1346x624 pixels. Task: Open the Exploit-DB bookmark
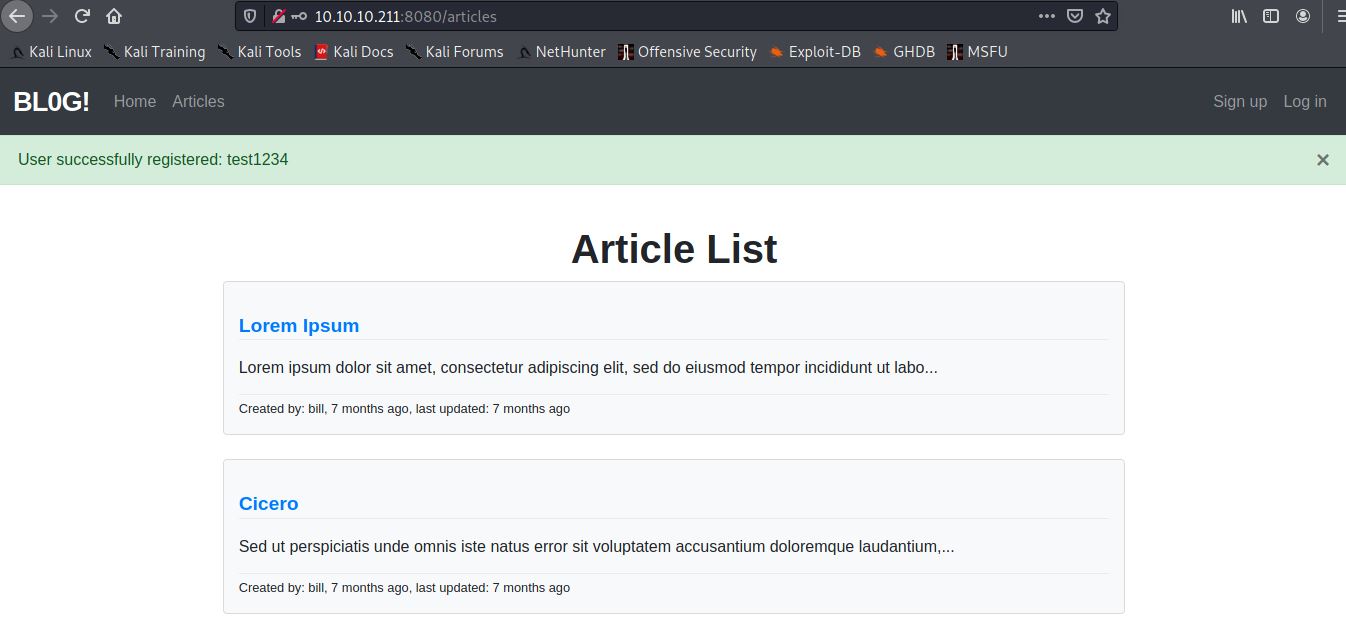[823, 52]
